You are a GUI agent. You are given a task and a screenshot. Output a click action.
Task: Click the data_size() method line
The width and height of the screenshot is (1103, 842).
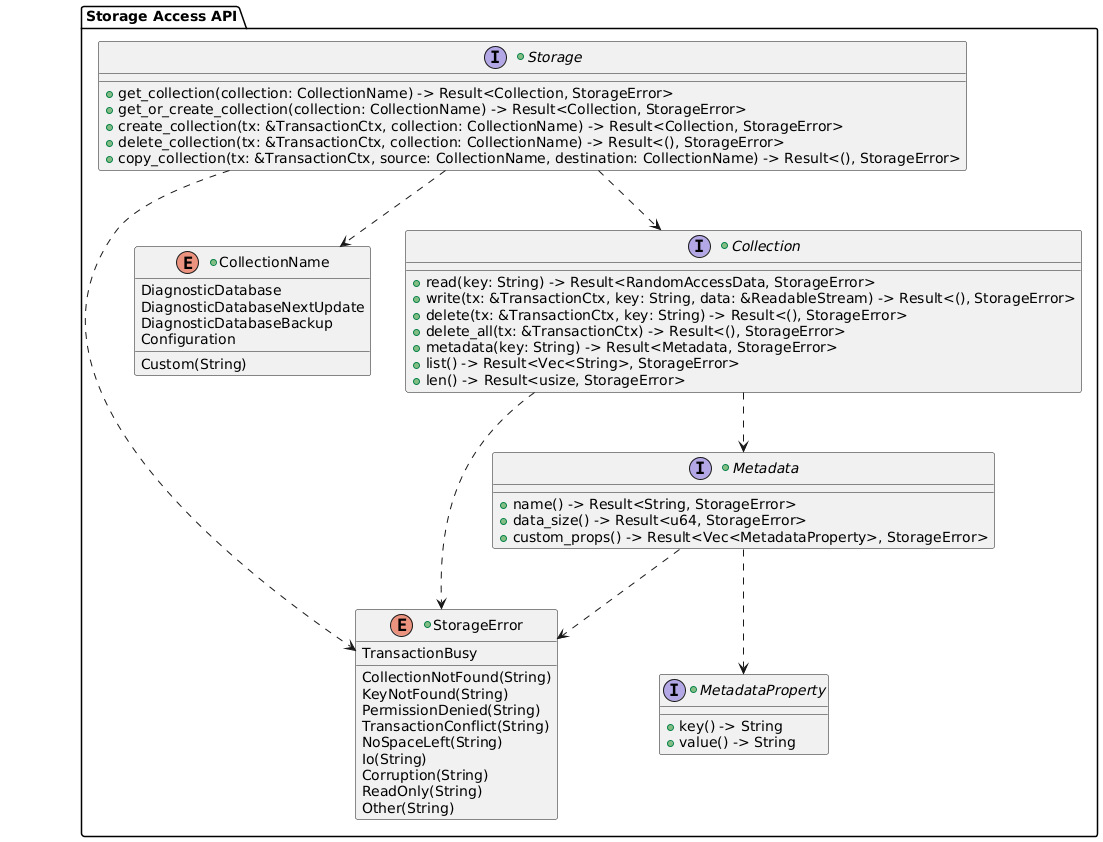(x=659, y=521)
